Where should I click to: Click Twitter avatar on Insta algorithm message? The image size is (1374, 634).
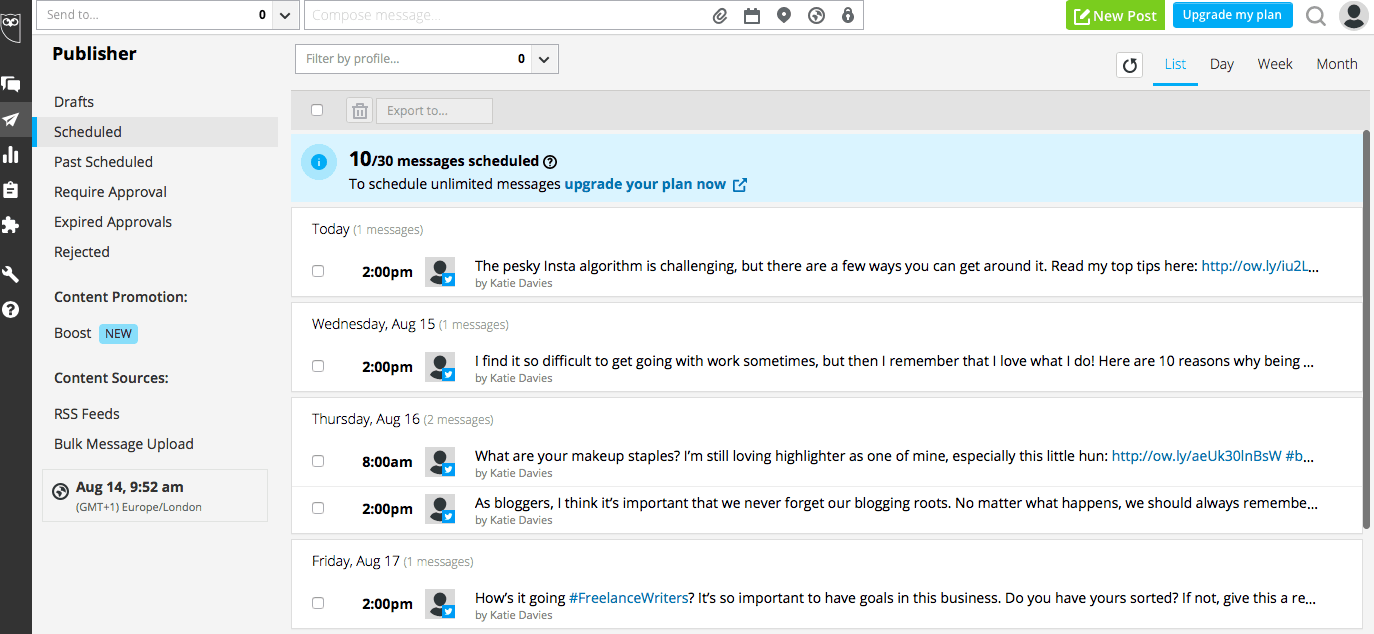pyautogui.click(x=440, y=272)
